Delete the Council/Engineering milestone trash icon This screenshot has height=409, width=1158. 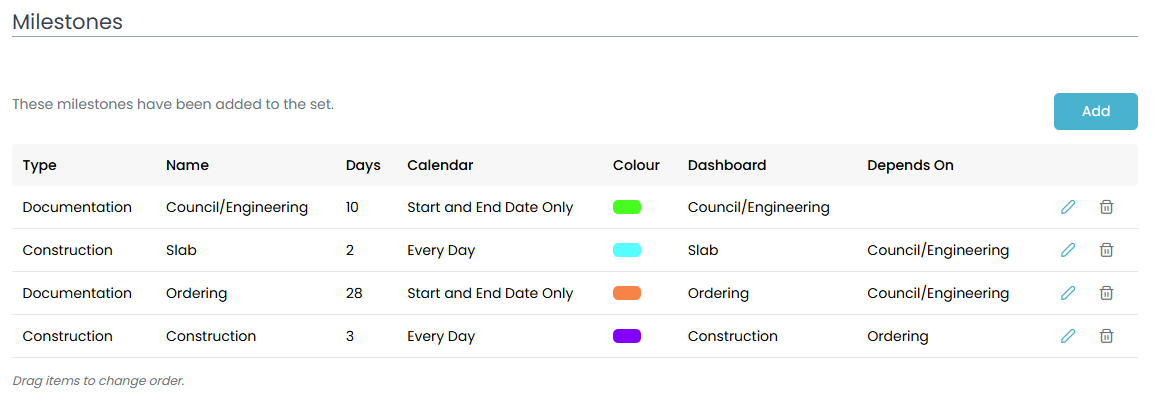coord(1106,207)
